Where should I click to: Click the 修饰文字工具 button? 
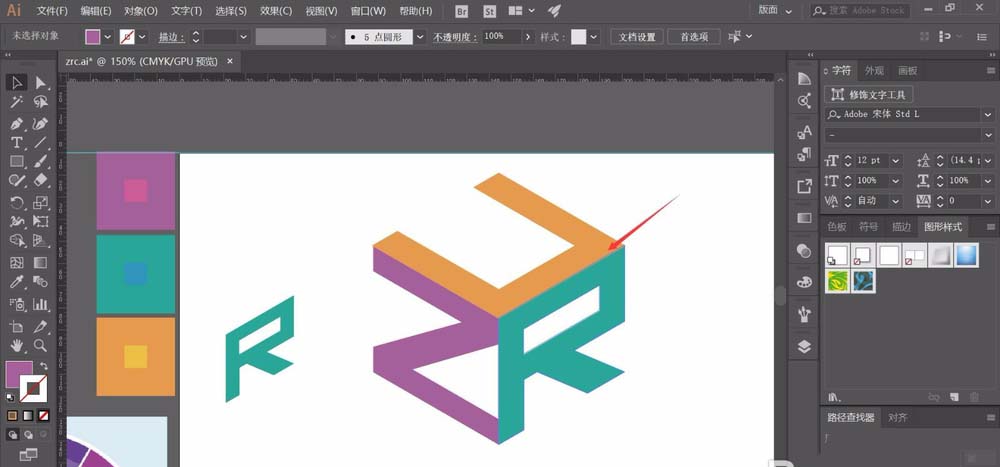[x=869, y=94]
